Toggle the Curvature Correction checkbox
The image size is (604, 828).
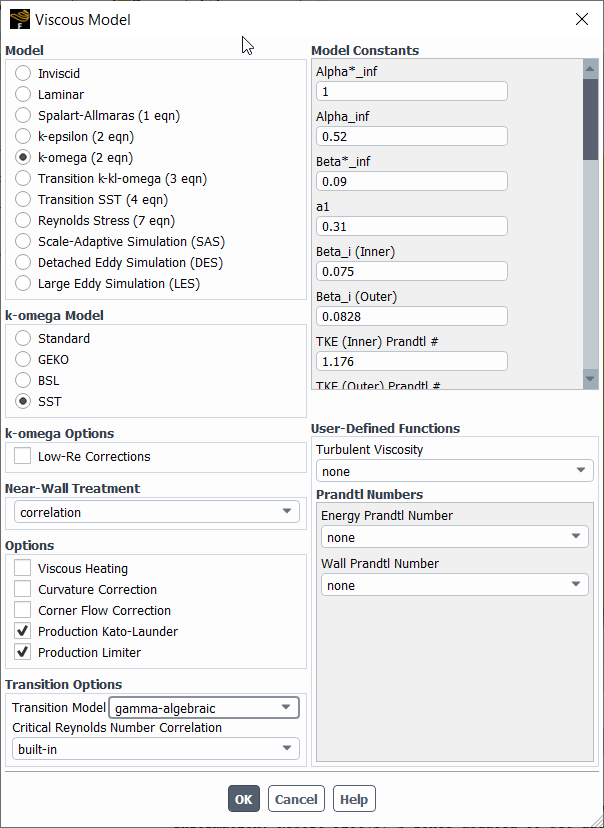[23, 589]
